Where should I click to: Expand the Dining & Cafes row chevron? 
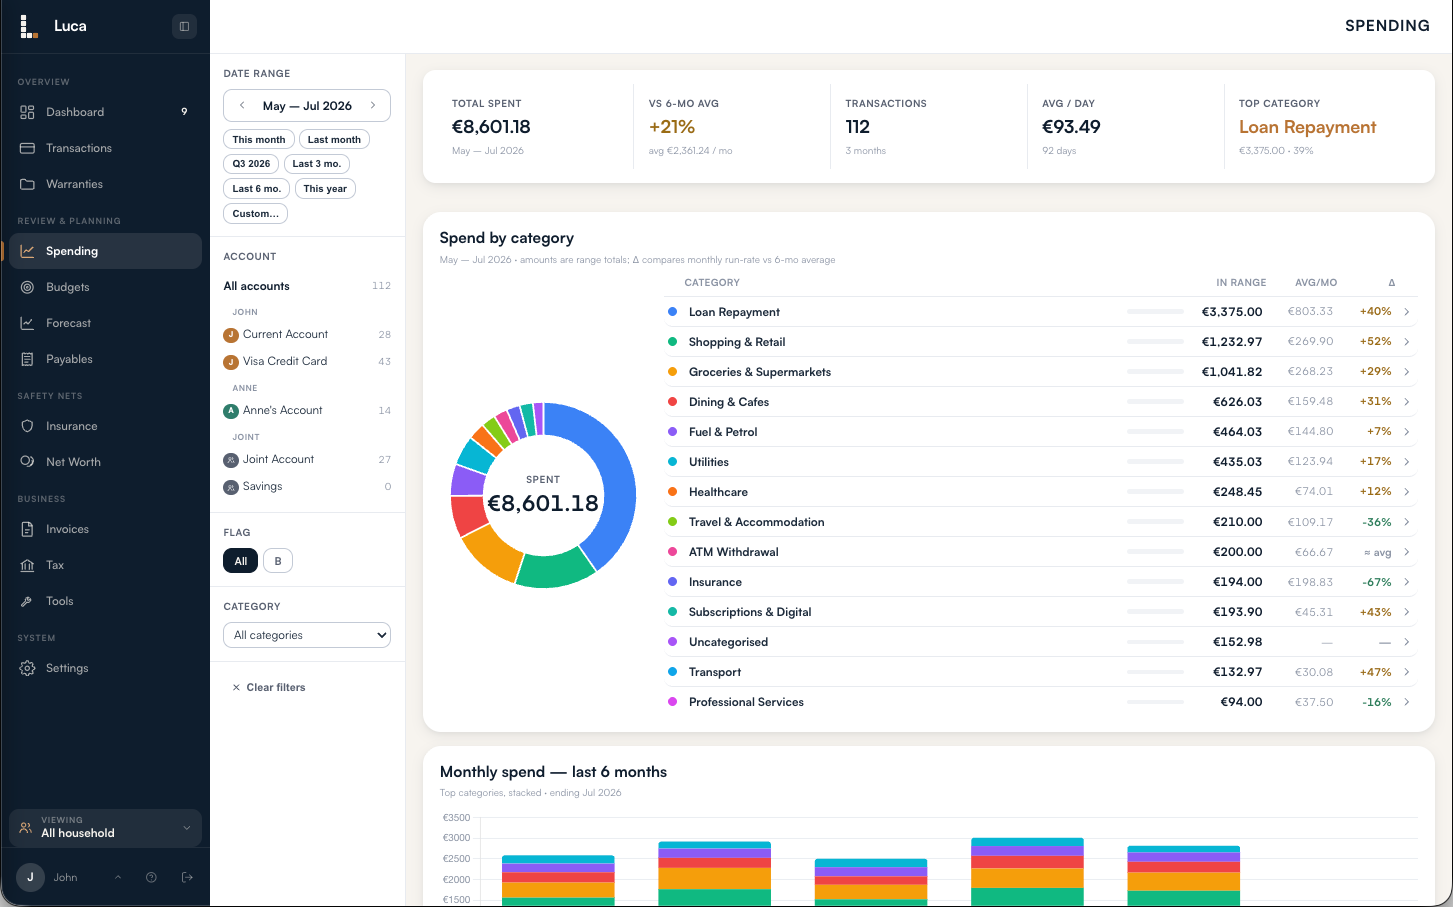[1407, 402]
